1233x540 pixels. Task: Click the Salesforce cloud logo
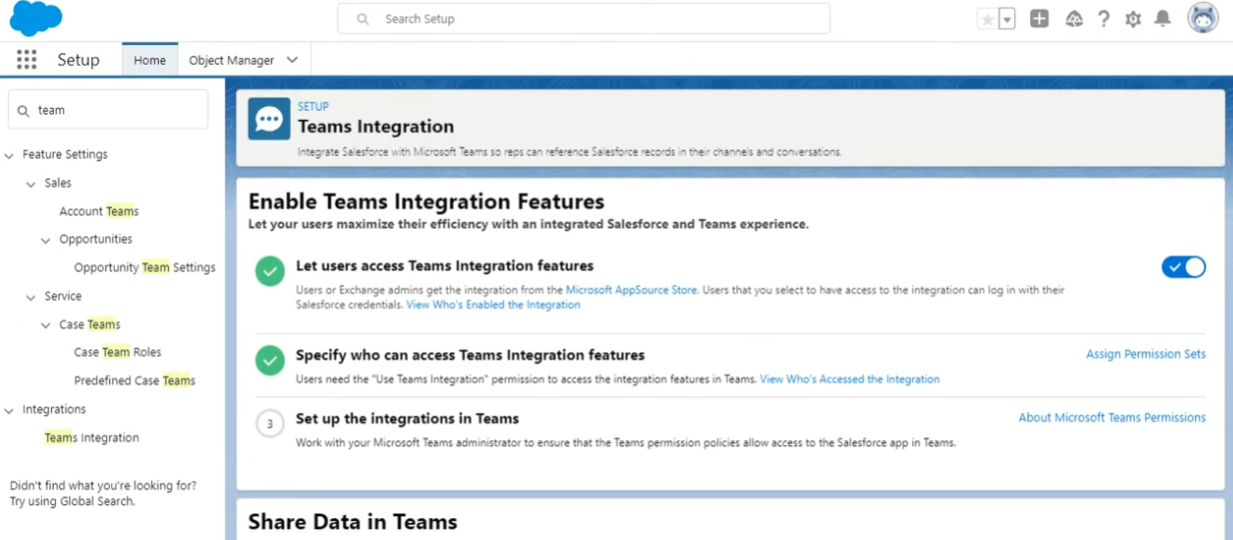[x=36, y=18]
